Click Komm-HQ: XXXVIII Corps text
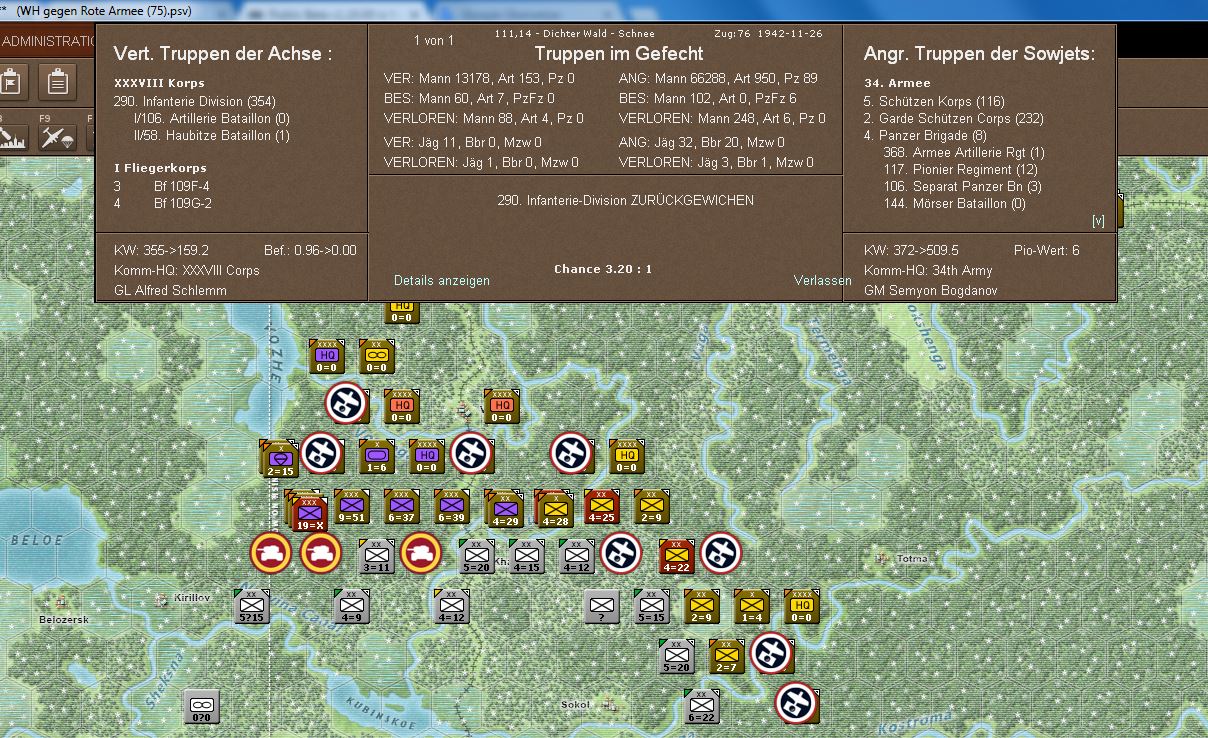This screenshot has width=1208, height=738. [x=186, y=271]
